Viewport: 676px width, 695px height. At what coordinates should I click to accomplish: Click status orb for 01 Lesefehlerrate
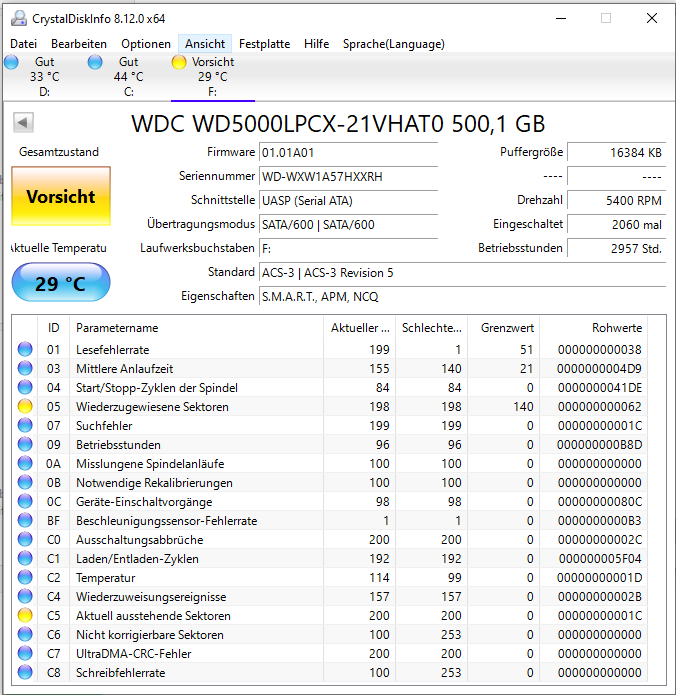(25, 349)
